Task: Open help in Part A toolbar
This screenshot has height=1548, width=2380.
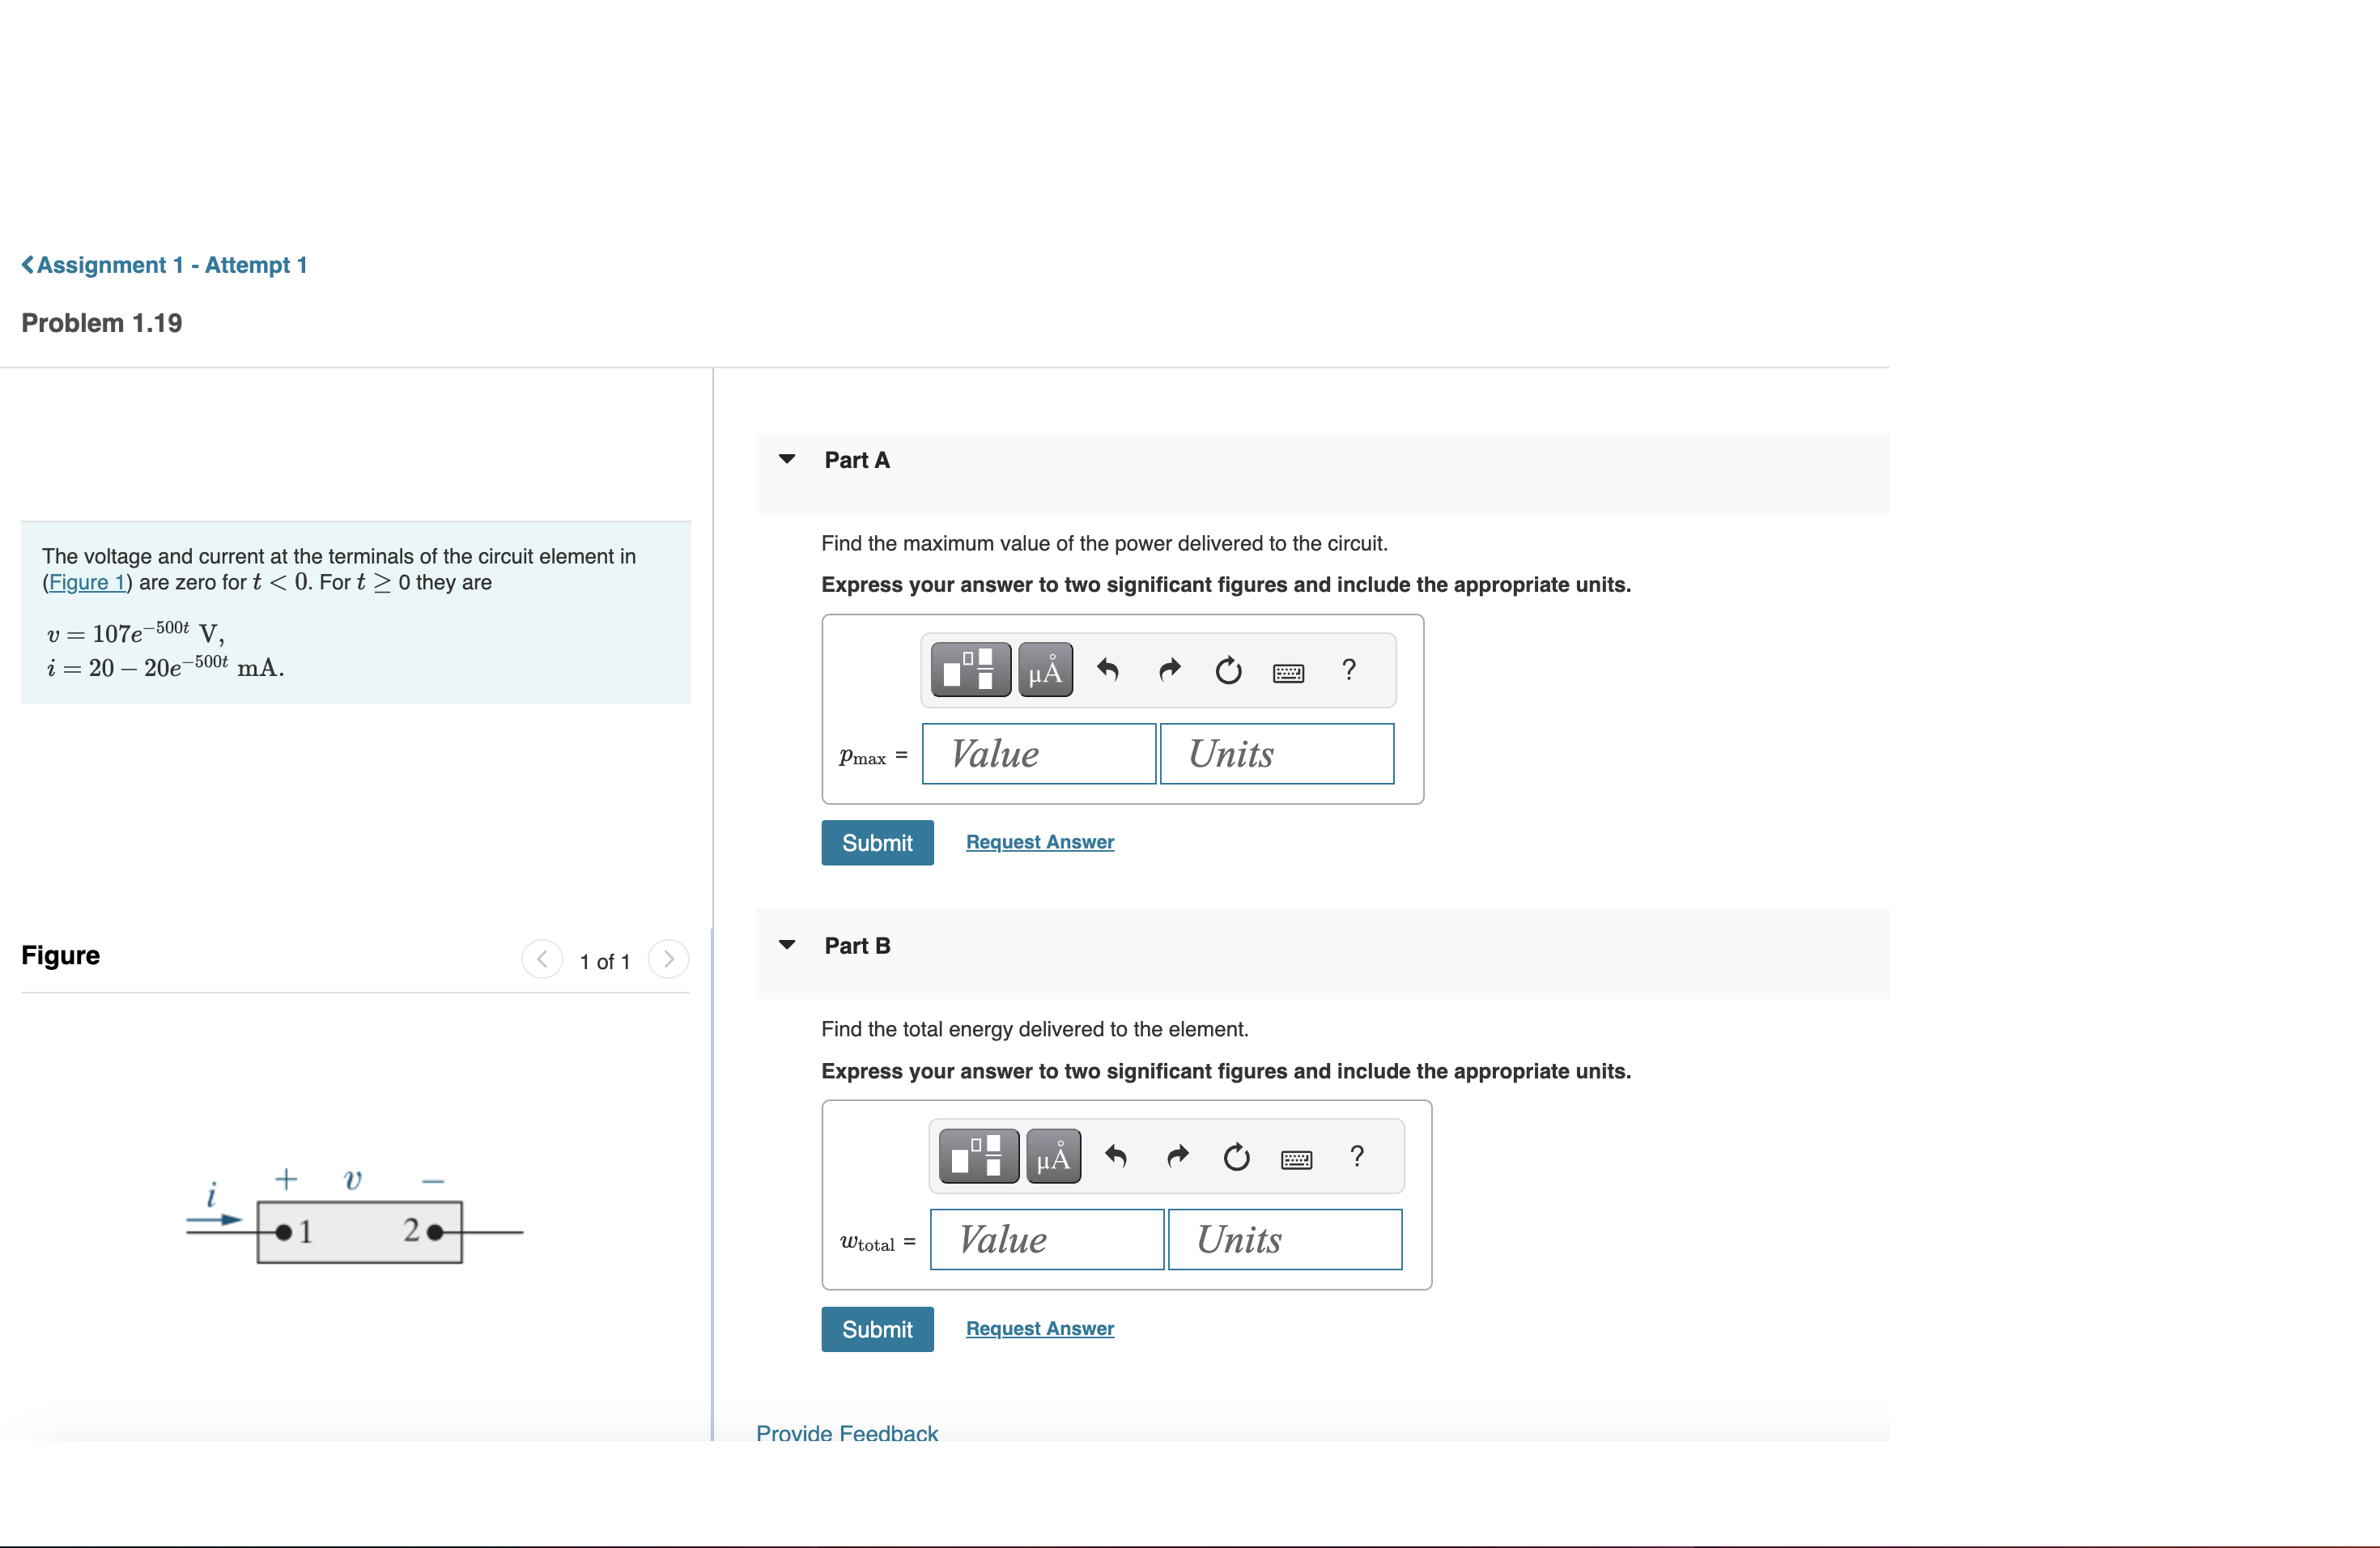Action: point(1349,669)
